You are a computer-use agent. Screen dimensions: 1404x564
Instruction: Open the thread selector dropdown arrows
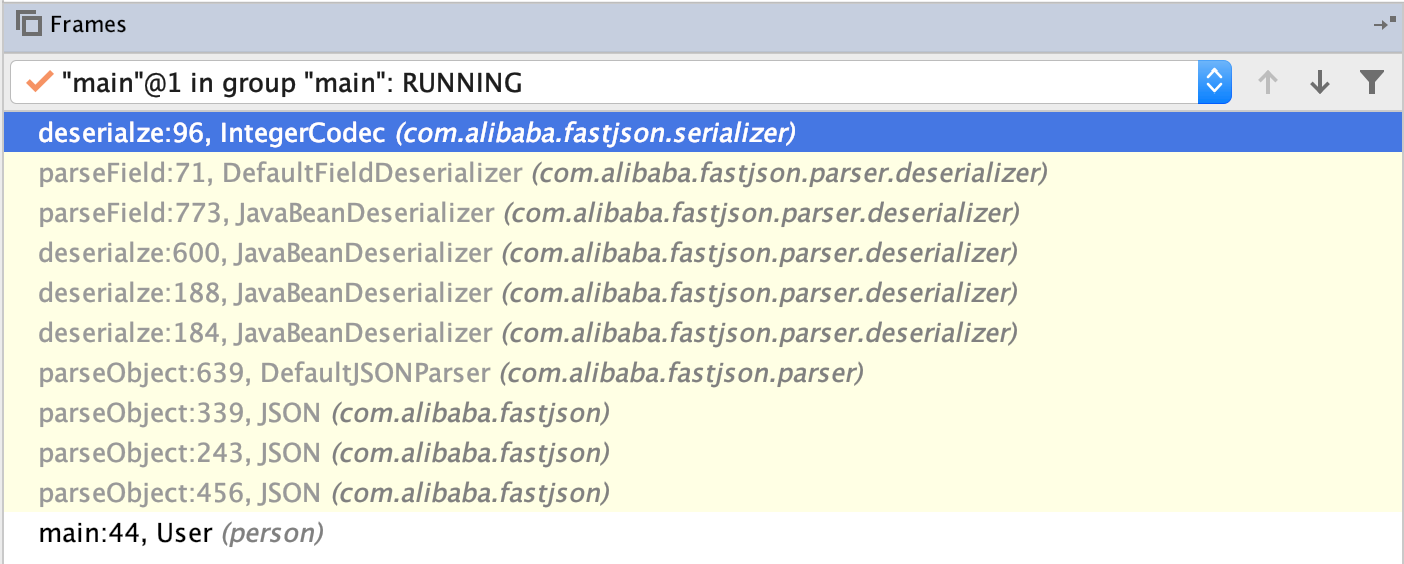[x=1214, y=83]
